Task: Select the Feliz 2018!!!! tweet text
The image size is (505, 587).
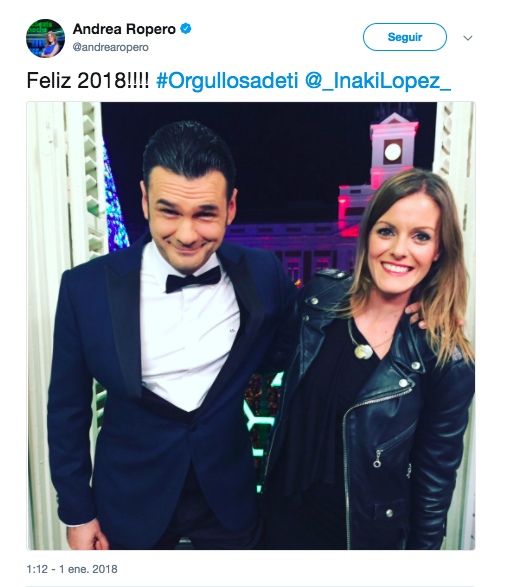Action: [88, 80]
